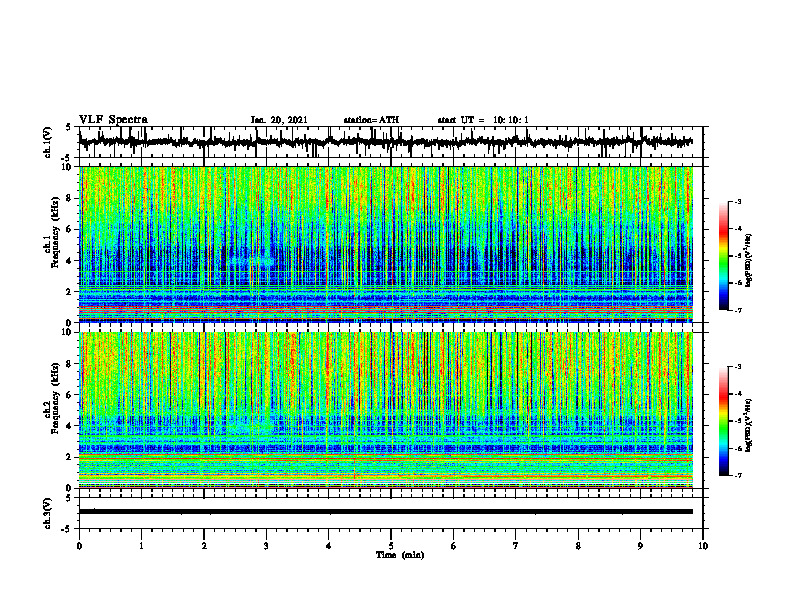Click the "ch.1(V)" waveform axis label
Screen dimensions: 792x612
point(48,142)
